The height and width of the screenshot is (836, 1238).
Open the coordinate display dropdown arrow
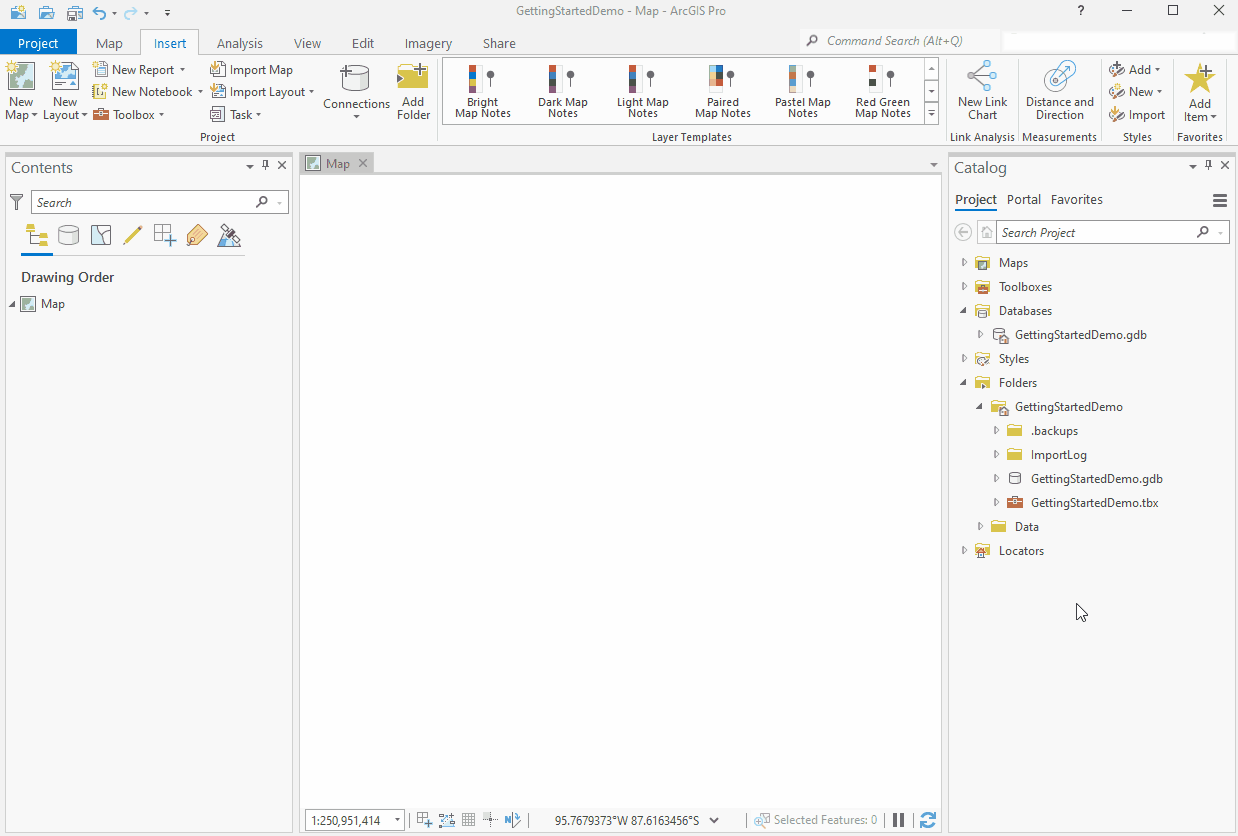tap(714, 821)
